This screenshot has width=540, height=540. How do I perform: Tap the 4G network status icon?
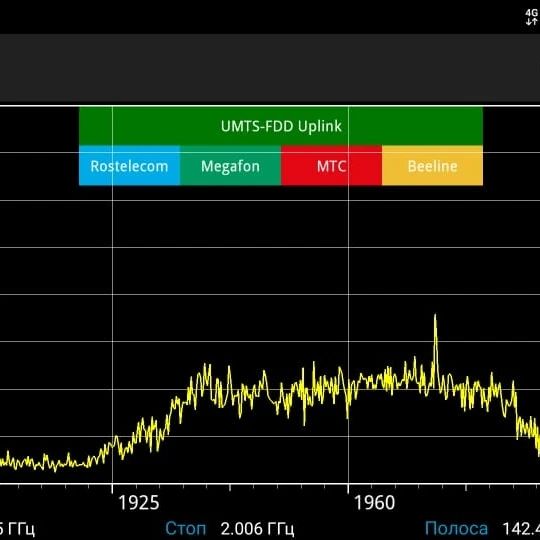click(531, 17)
